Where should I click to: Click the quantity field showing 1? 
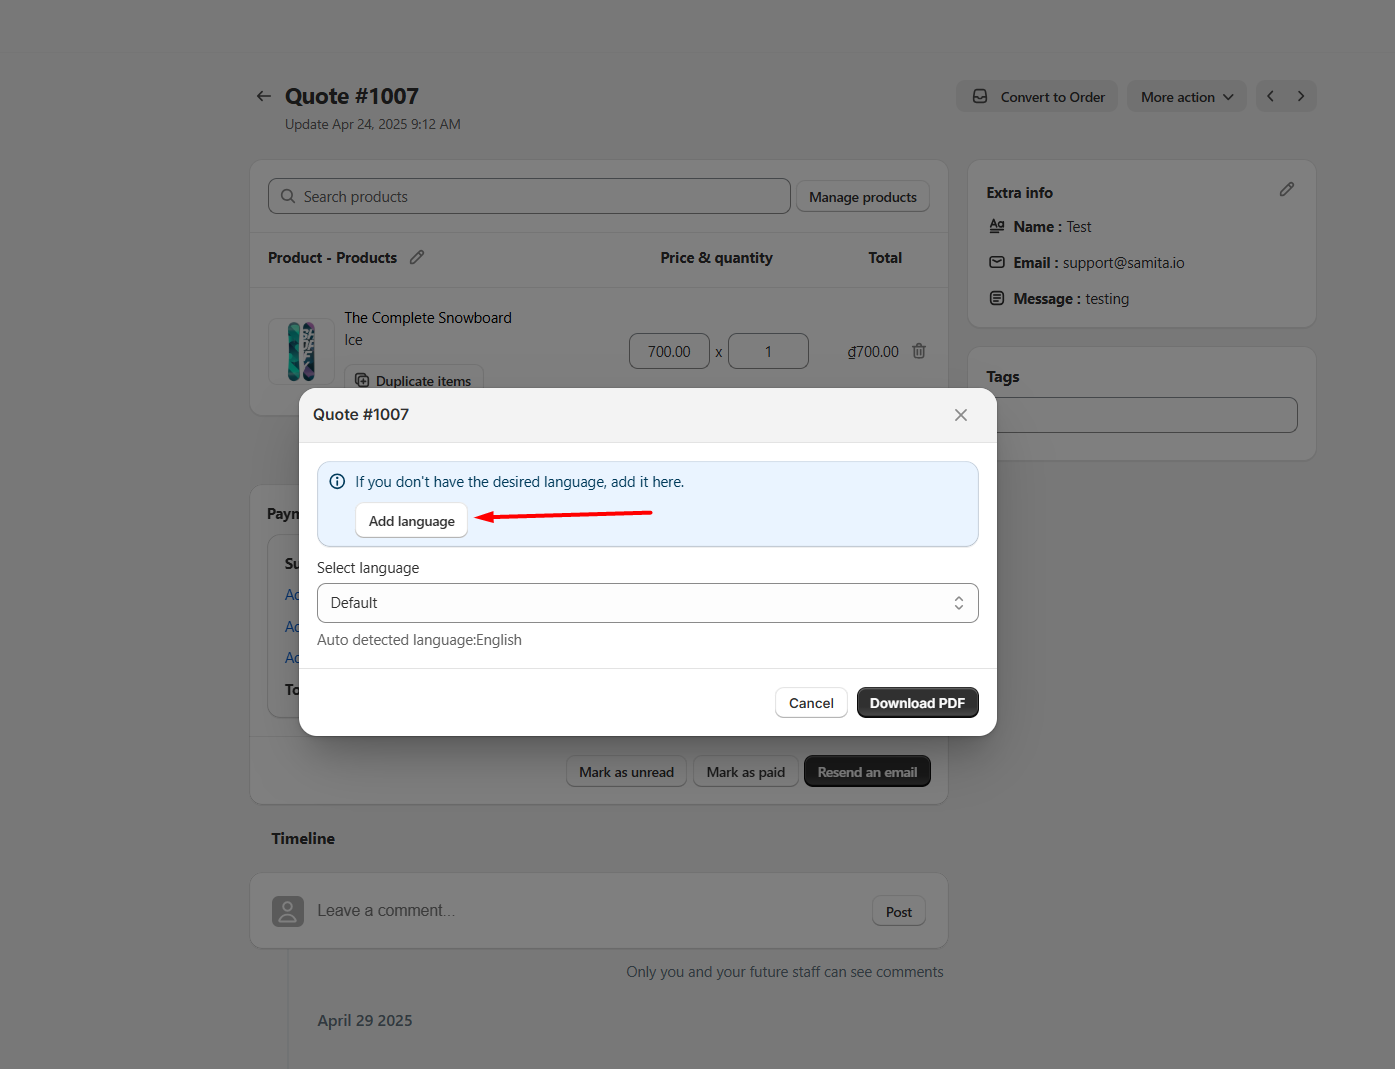tap(768, 351)
